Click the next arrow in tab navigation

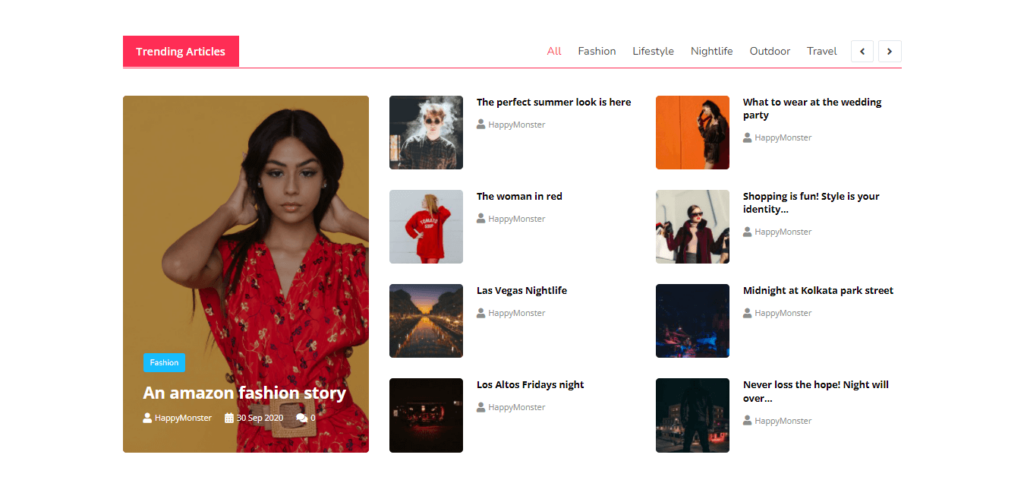(889, 51)
